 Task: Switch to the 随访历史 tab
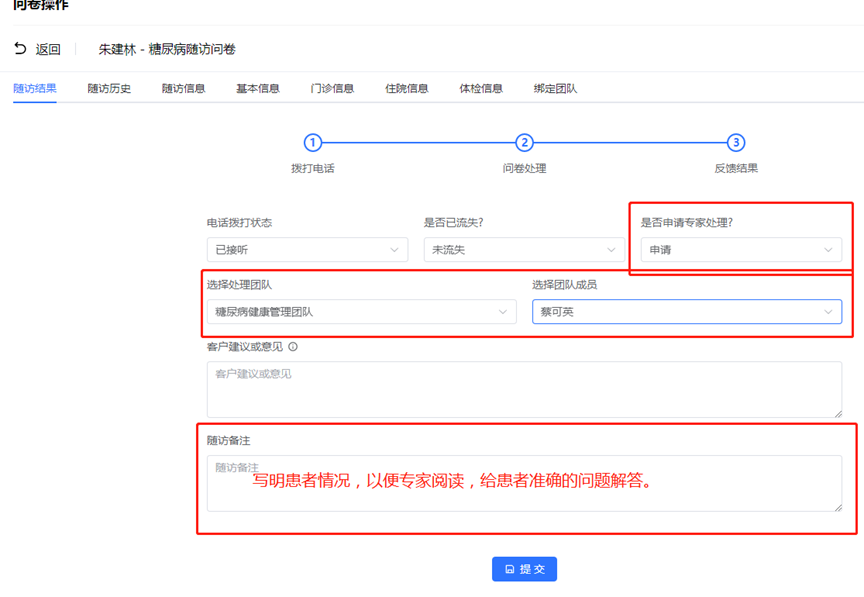point(109,88)
